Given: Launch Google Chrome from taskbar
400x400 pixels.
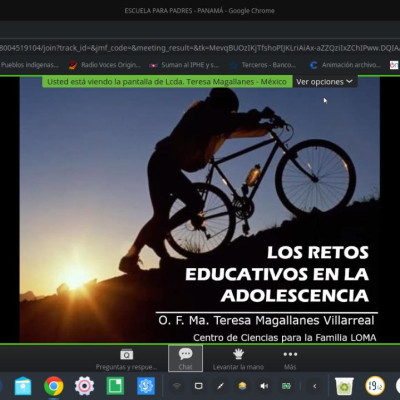Looking at the screenshot, I should pos(54,386).
